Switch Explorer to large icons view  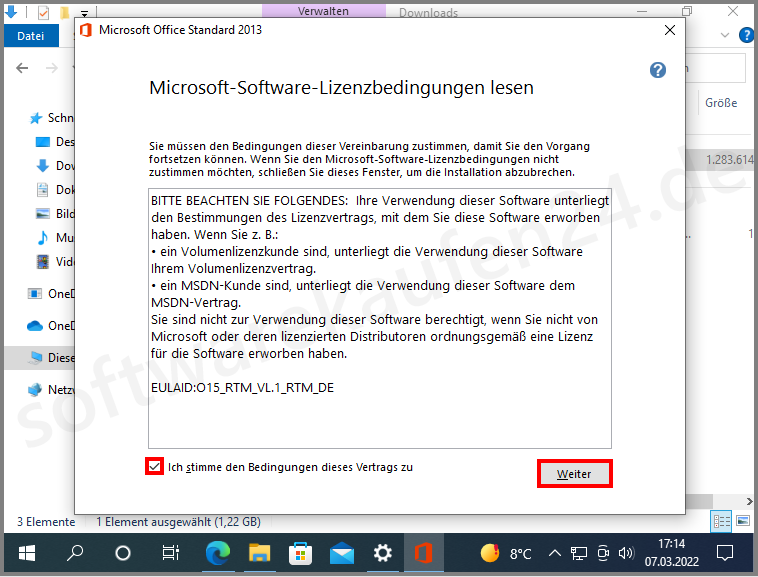[x=743, y=521]
